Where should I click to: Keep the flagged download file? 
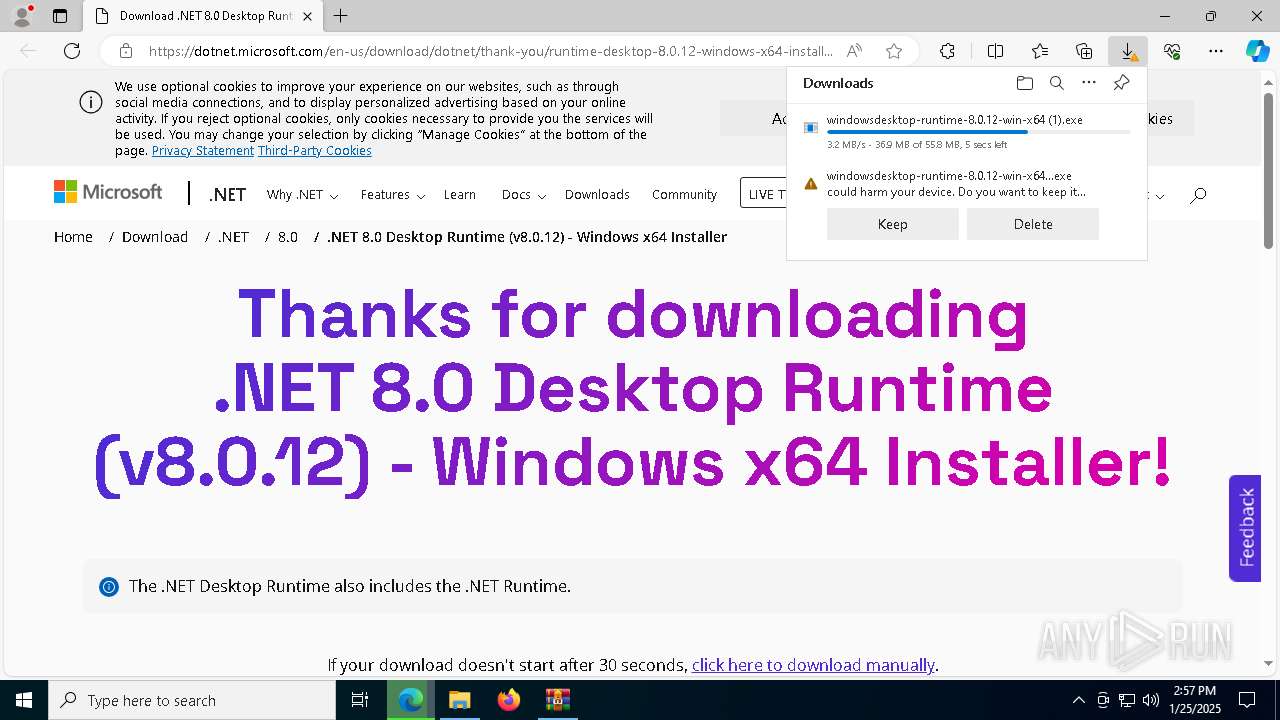(x=892, y=224)
